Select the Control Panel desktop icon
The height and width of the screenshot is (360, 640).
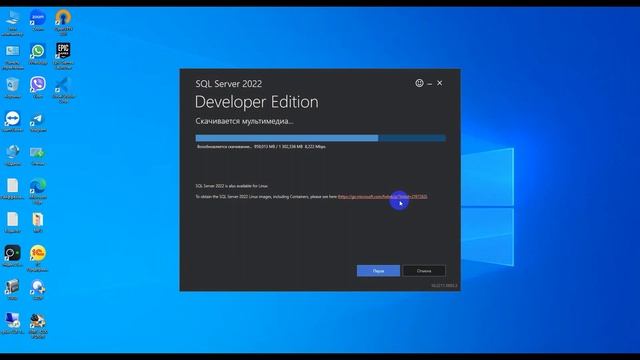pos(12,56)
